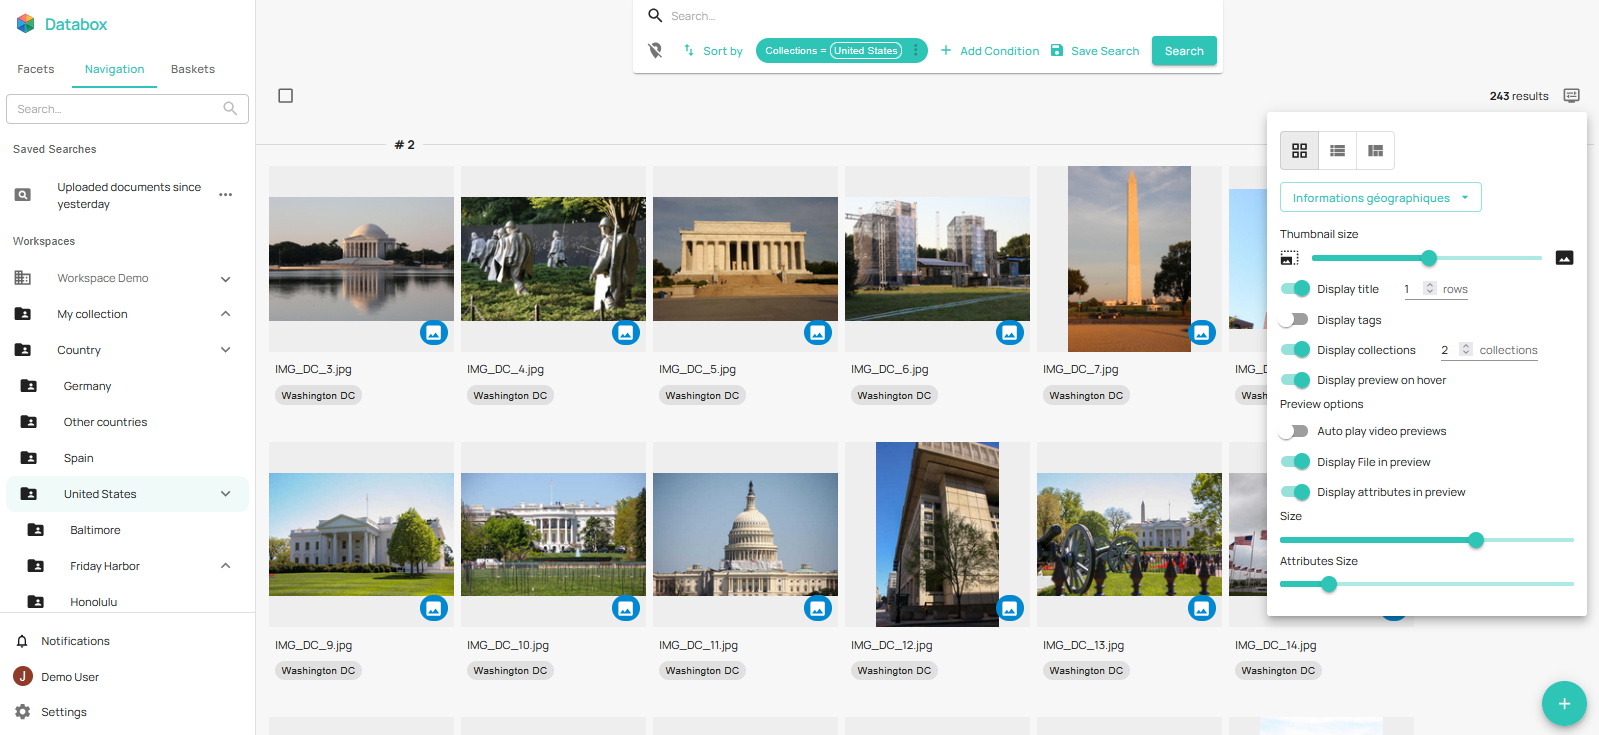This screenshot has width=1599, height=735.
Task: Disable the Display title toggle
Action: point(1295,289)
